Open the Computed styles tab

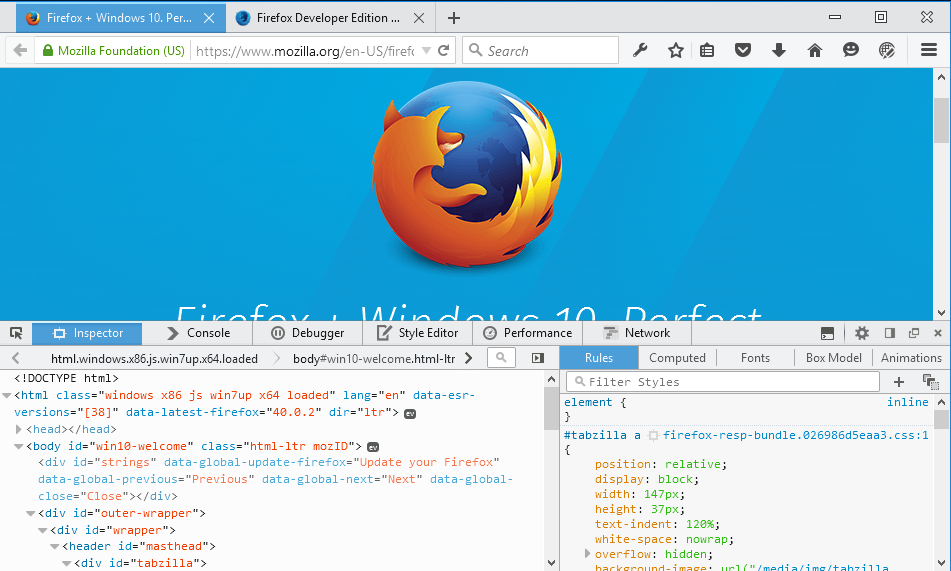click(x=677, y=358)
